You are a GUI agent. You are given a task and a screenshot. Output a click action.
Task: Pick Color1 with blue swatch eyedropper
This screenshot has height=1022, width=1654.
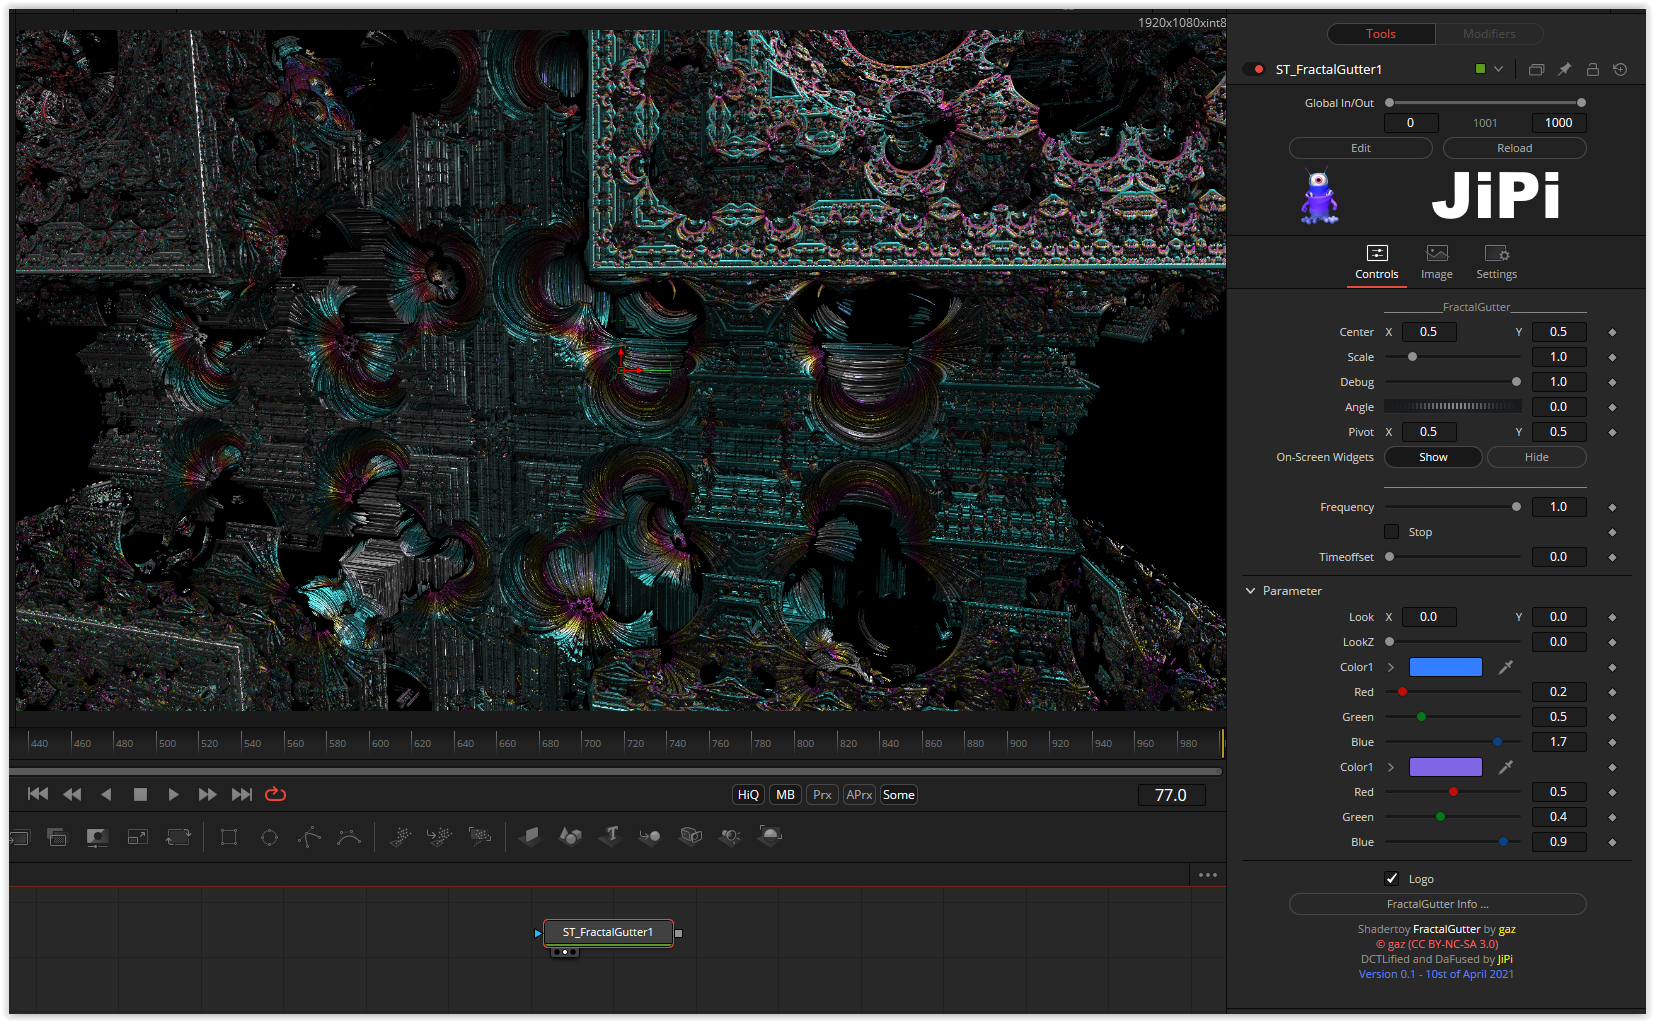click(x=1505, y=667)
